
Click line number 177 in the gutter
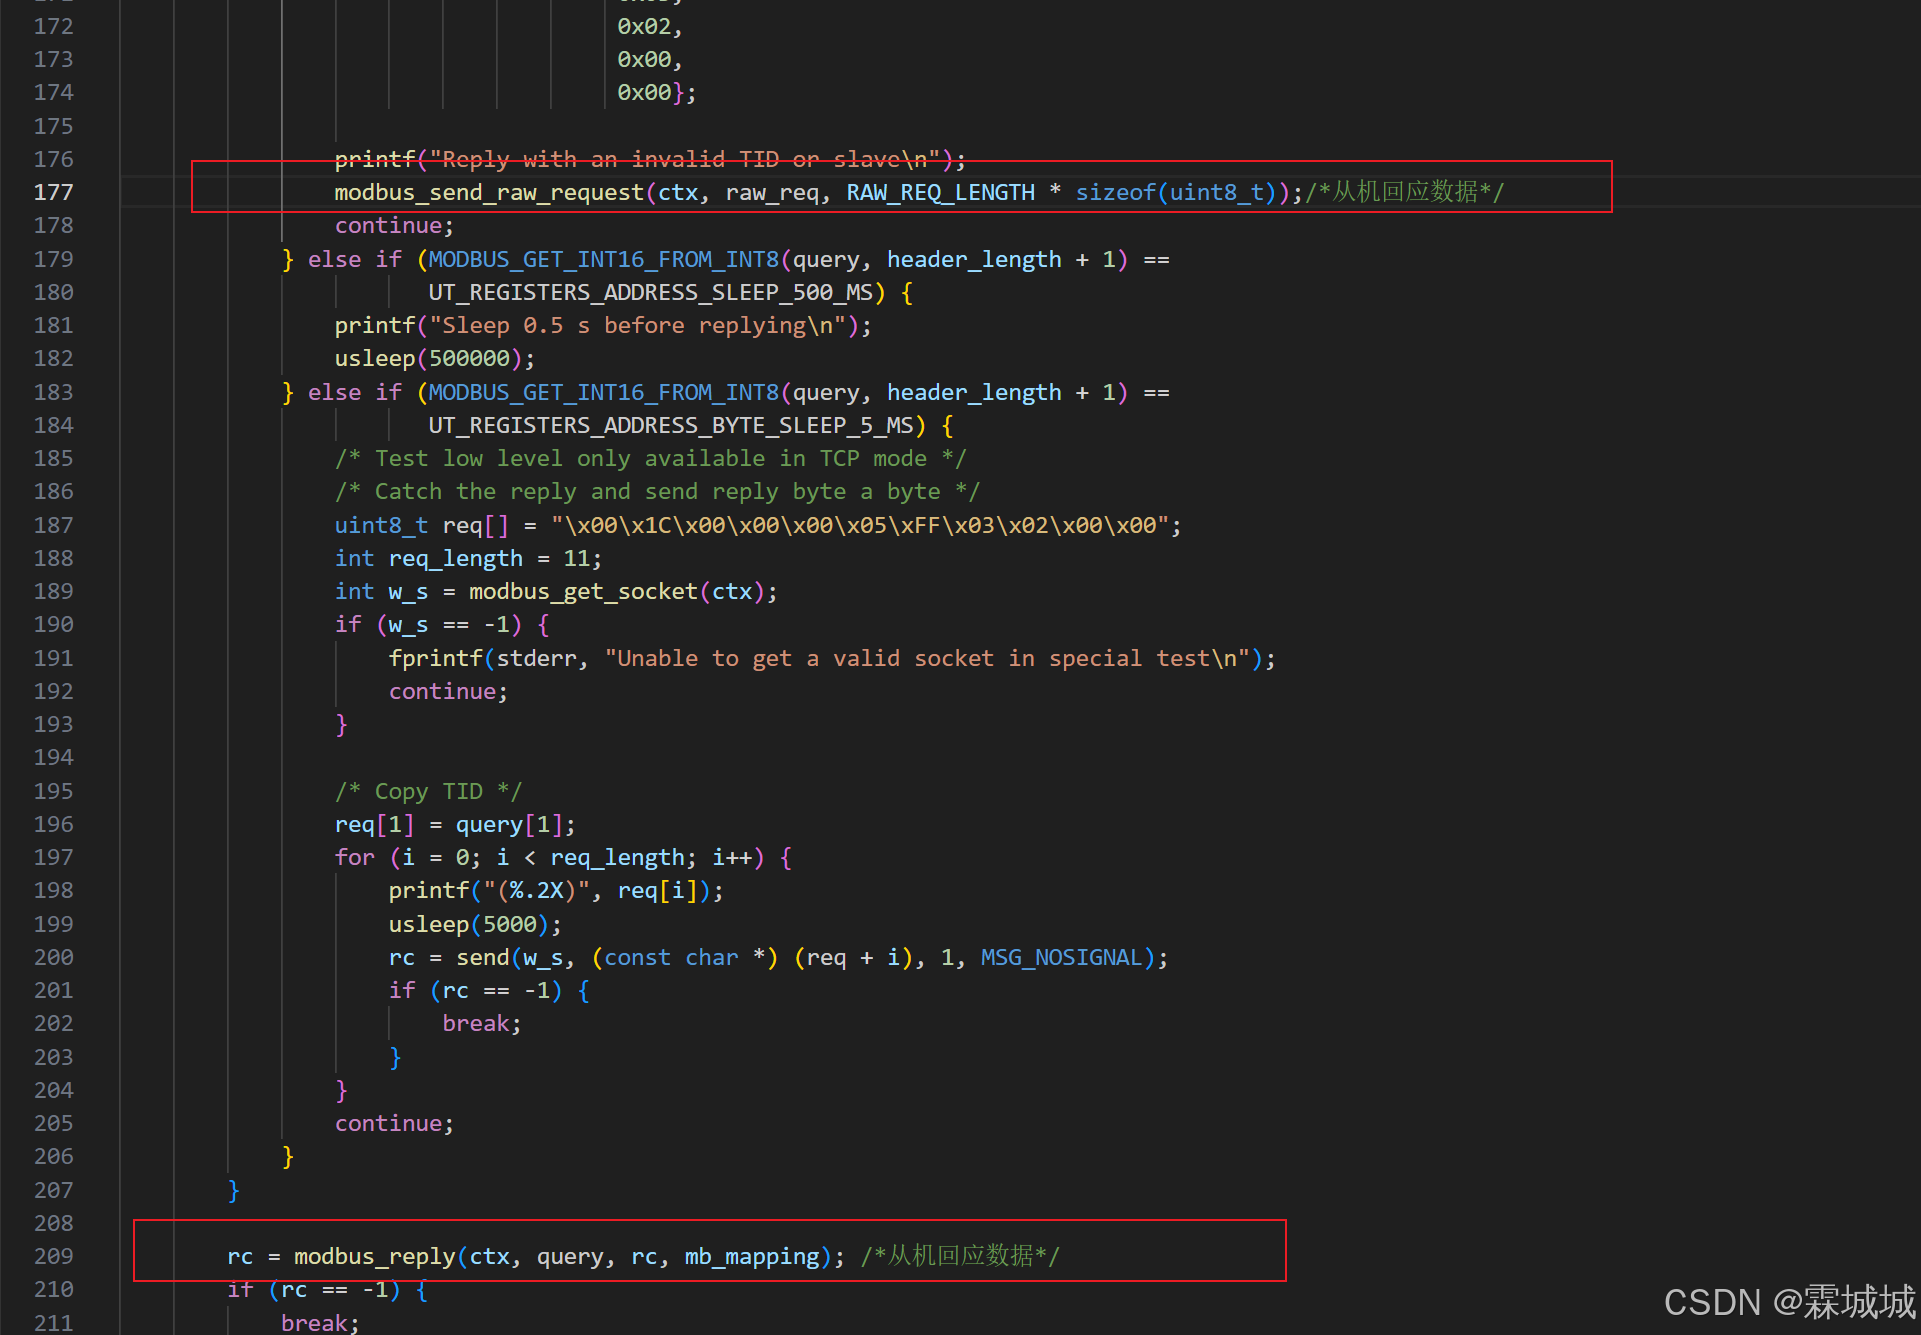[x=53, y=192]
